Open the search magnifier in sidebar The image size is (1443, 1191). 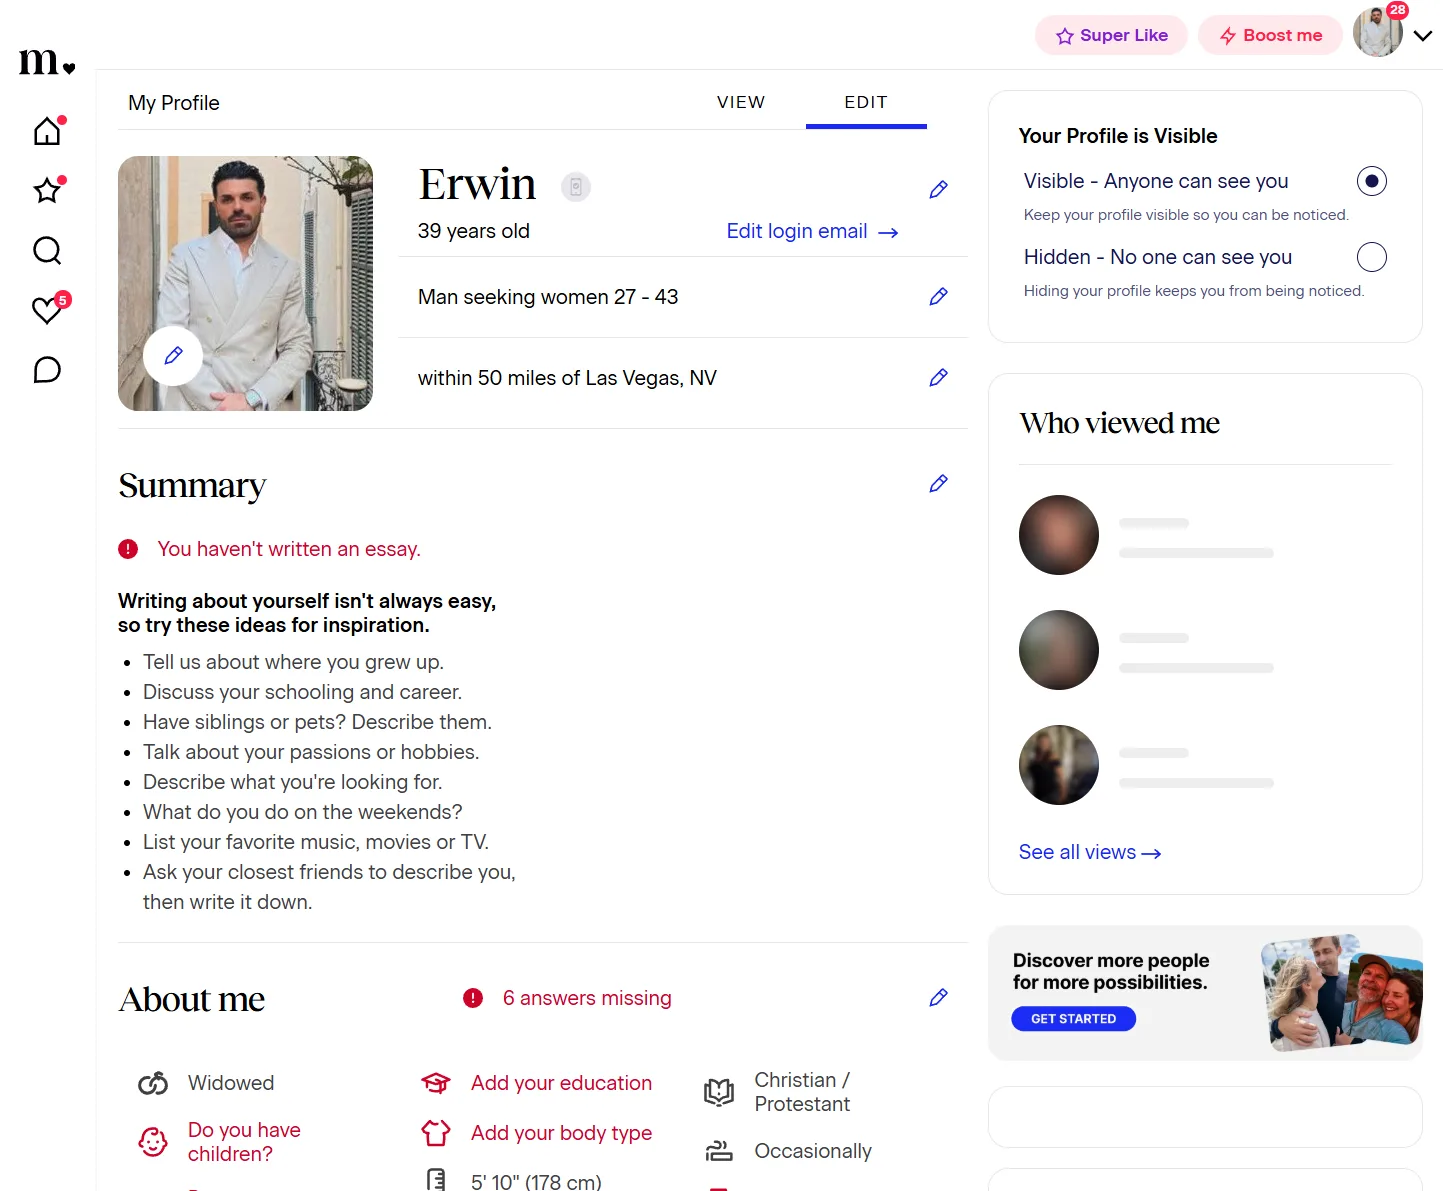[47, 250]
